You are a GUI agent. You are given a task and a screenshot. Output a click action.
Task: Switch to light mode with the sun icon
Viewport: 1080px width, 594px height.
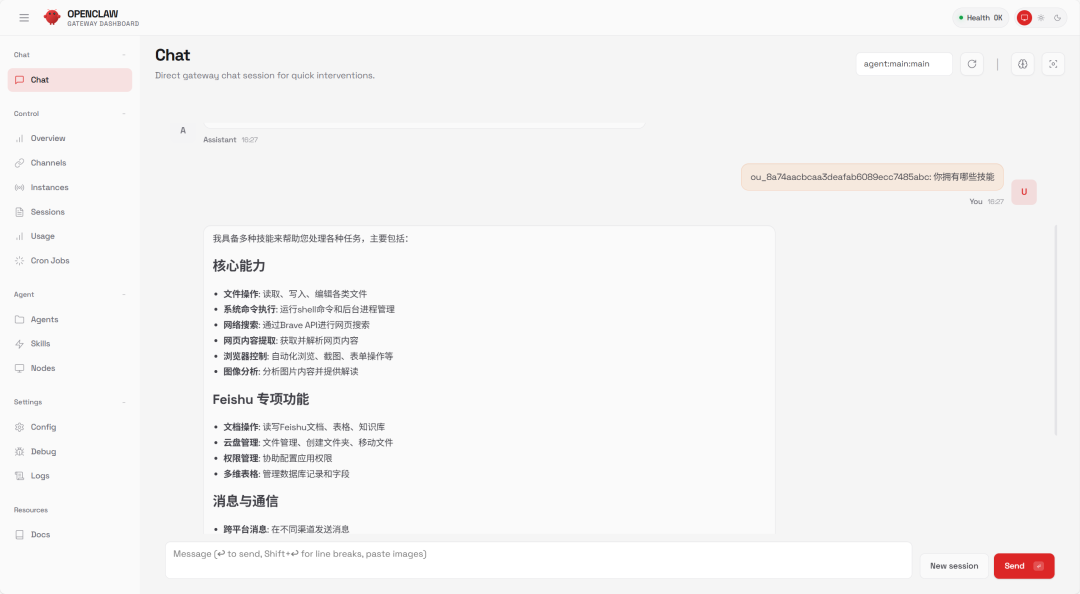1041,17
